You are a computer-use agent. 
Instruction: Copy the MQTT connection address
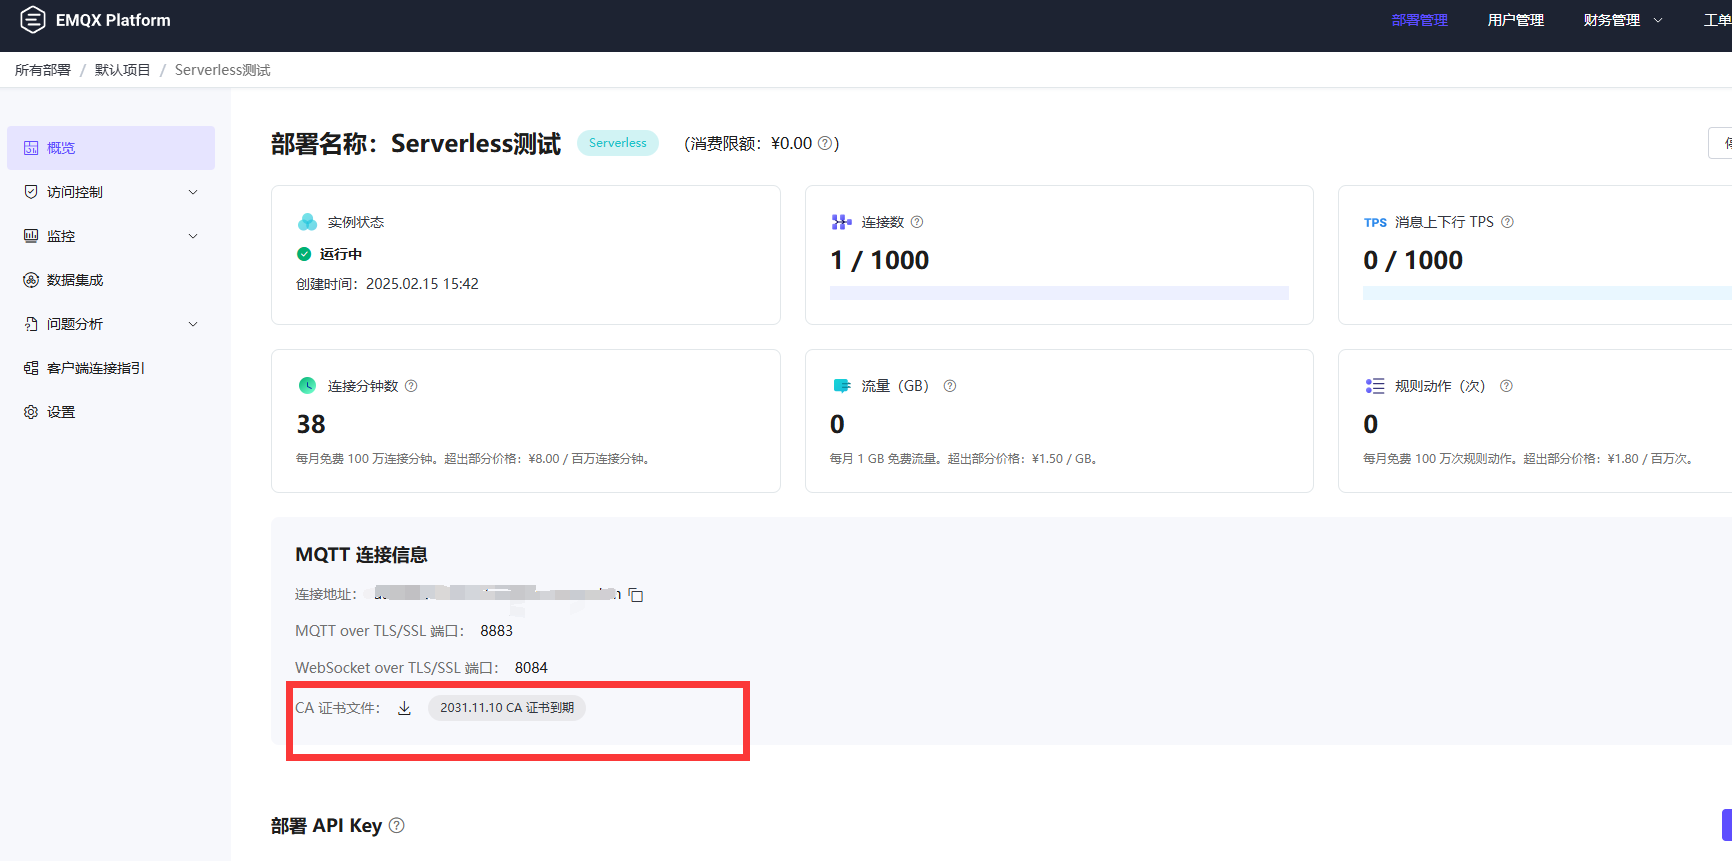coord(636,595)
